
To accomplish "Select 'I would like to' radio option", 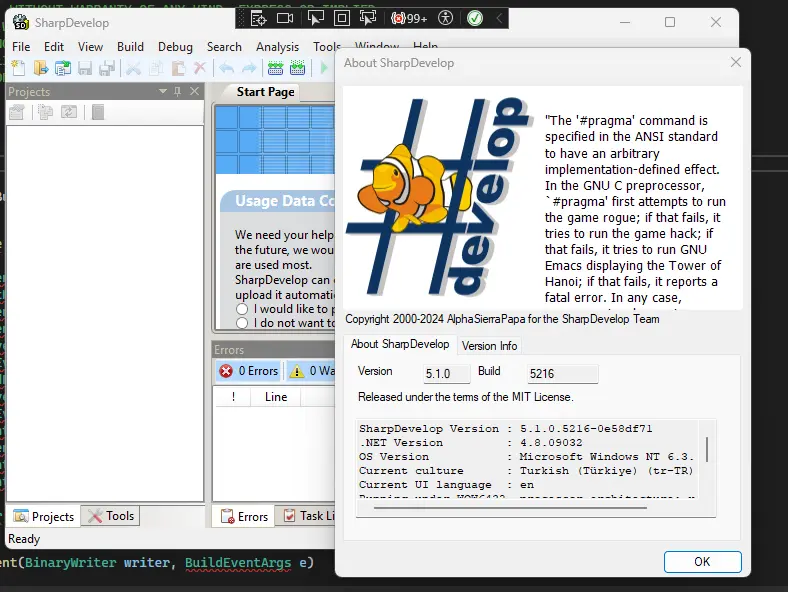I will point(242,309).
